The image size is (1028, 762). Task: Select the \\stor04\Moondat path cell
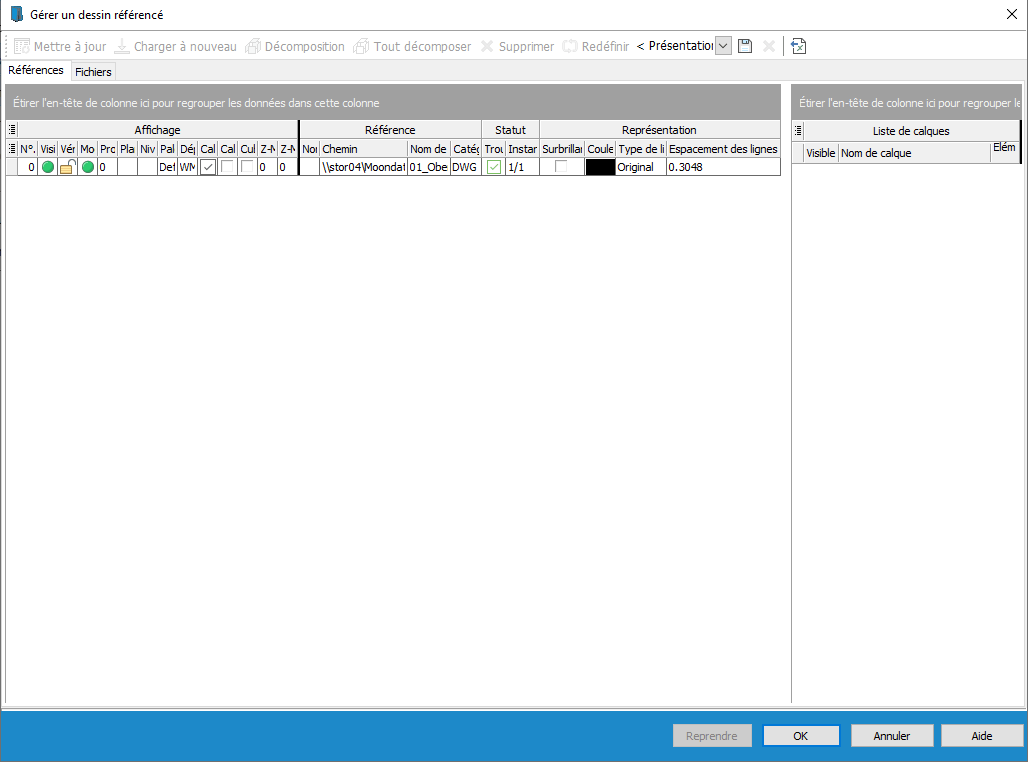tap(363, 167)
